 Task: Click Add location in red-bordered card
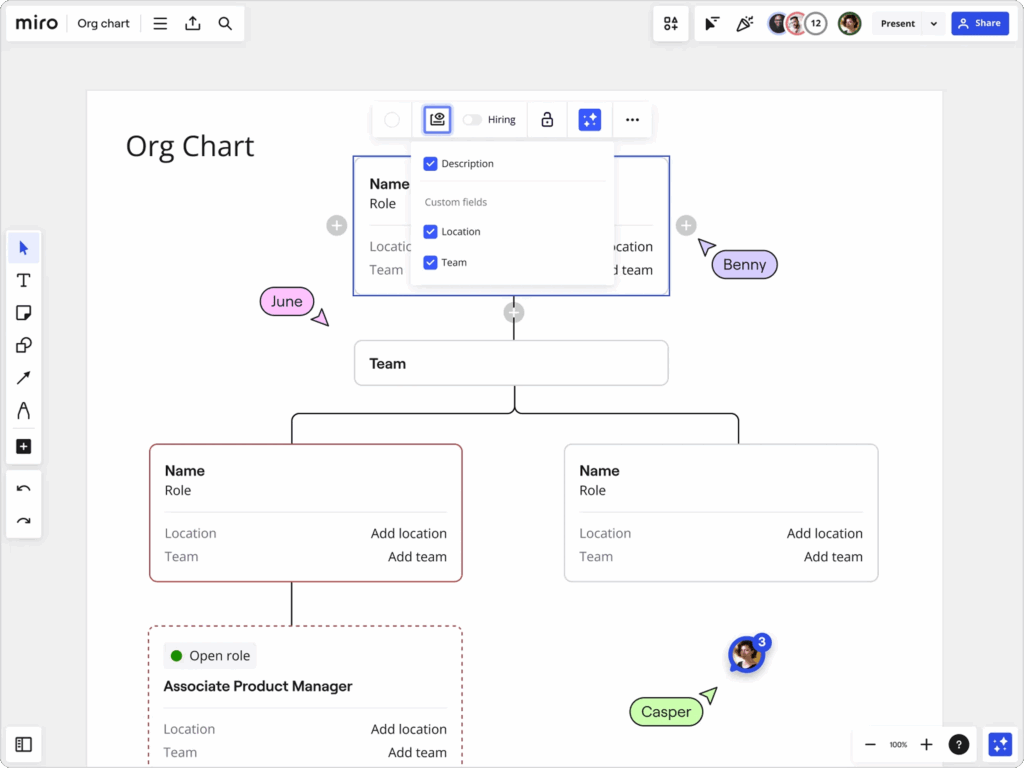click(x=409, y=534)
